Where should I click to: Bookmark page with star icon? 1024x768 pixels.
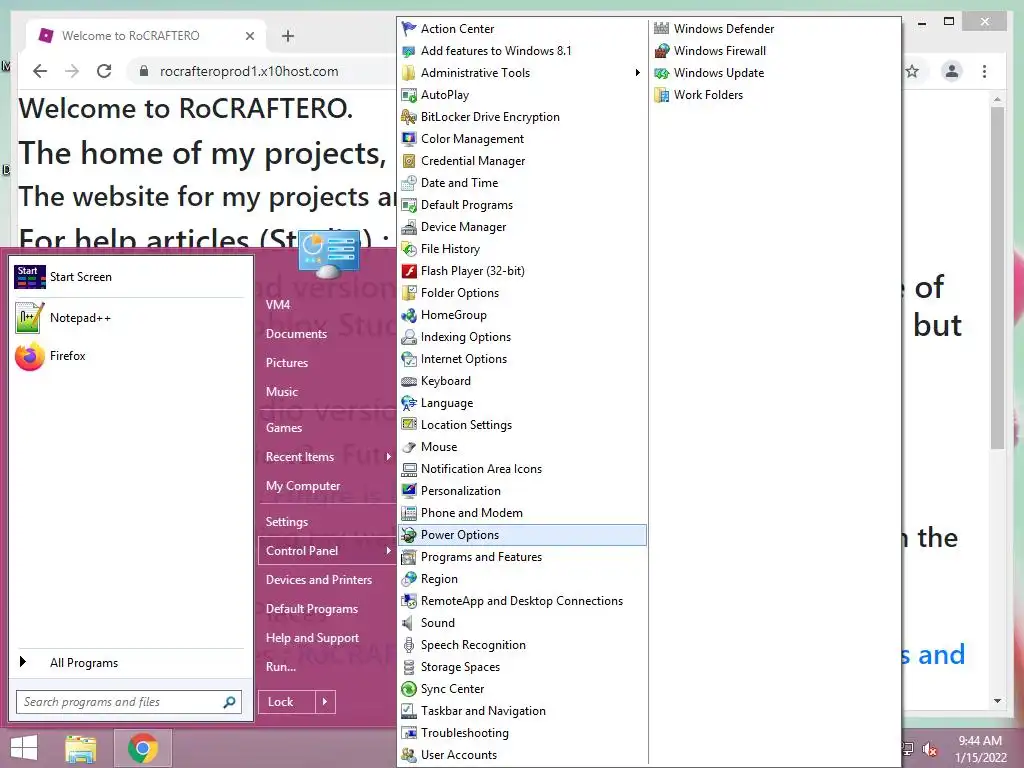tap(912, 71)
